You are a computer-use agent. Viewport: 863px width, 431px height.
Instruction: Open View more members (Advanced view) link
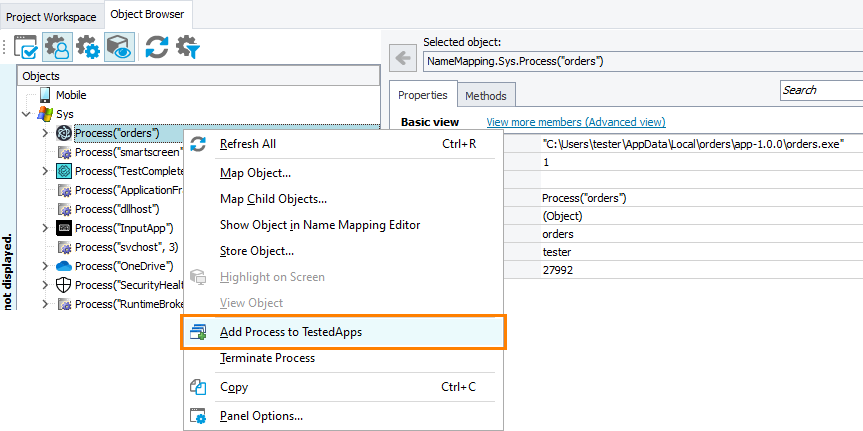pos(575,122)
